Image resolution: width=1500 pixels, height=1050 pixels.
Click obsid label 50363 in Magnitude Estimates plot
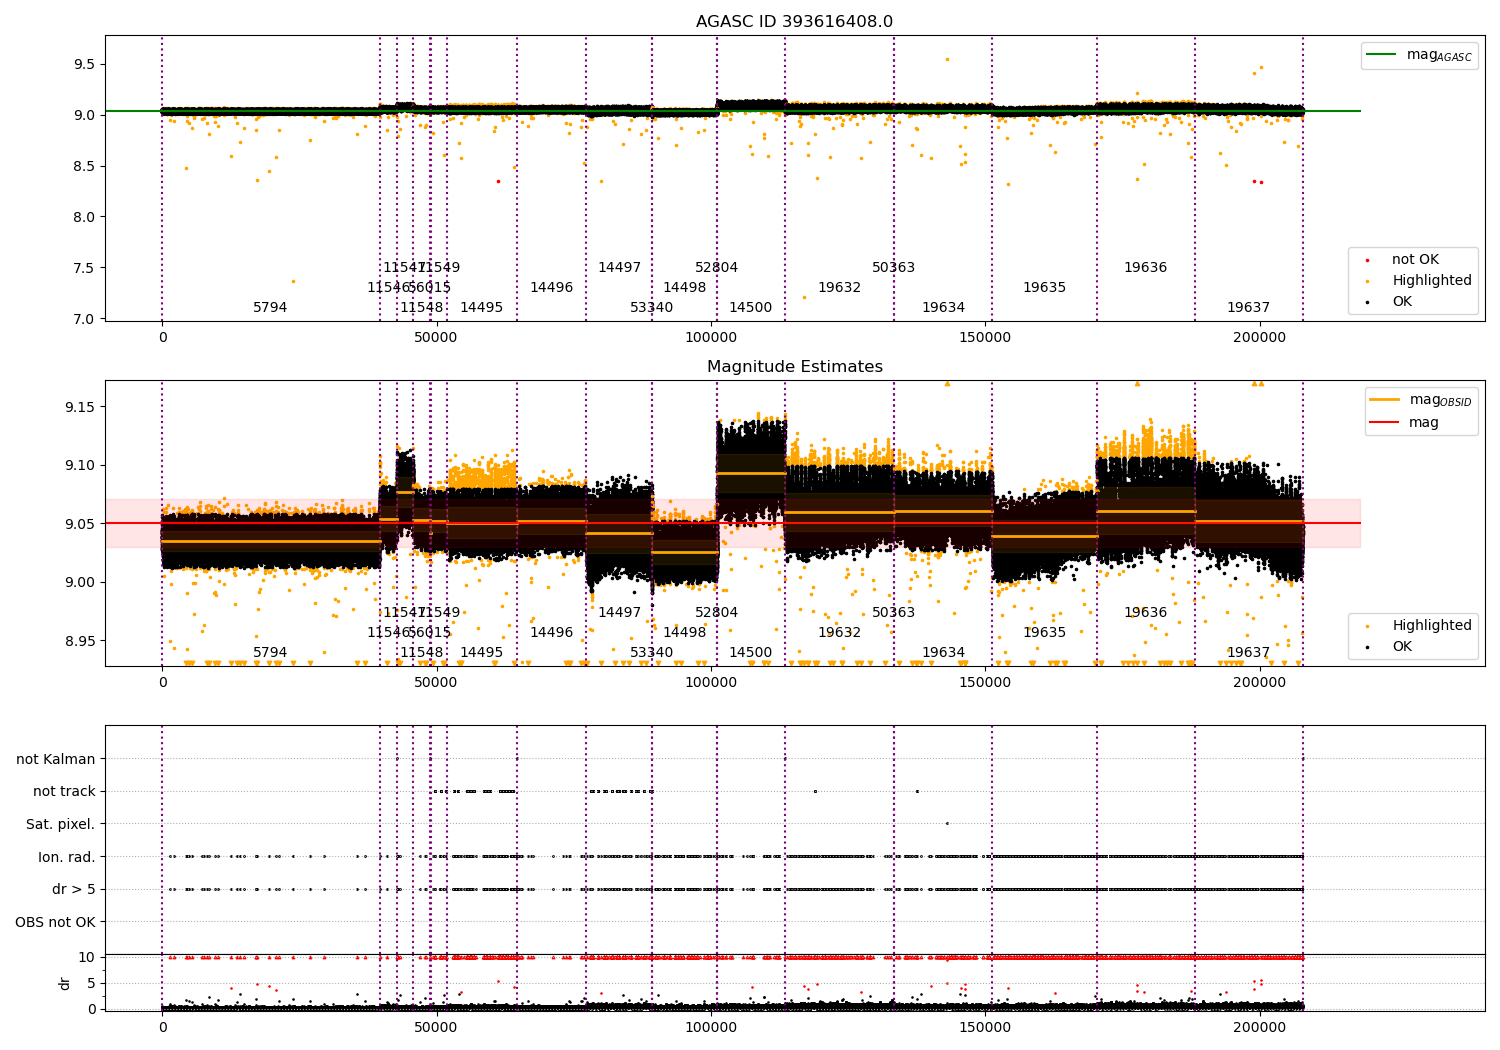point(894,613)
